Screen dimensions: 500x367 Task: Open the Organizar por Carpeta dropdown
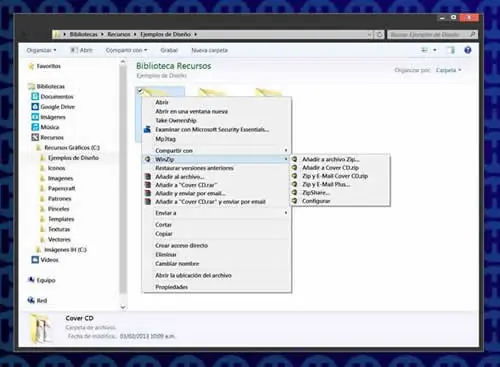click(449, 70)
